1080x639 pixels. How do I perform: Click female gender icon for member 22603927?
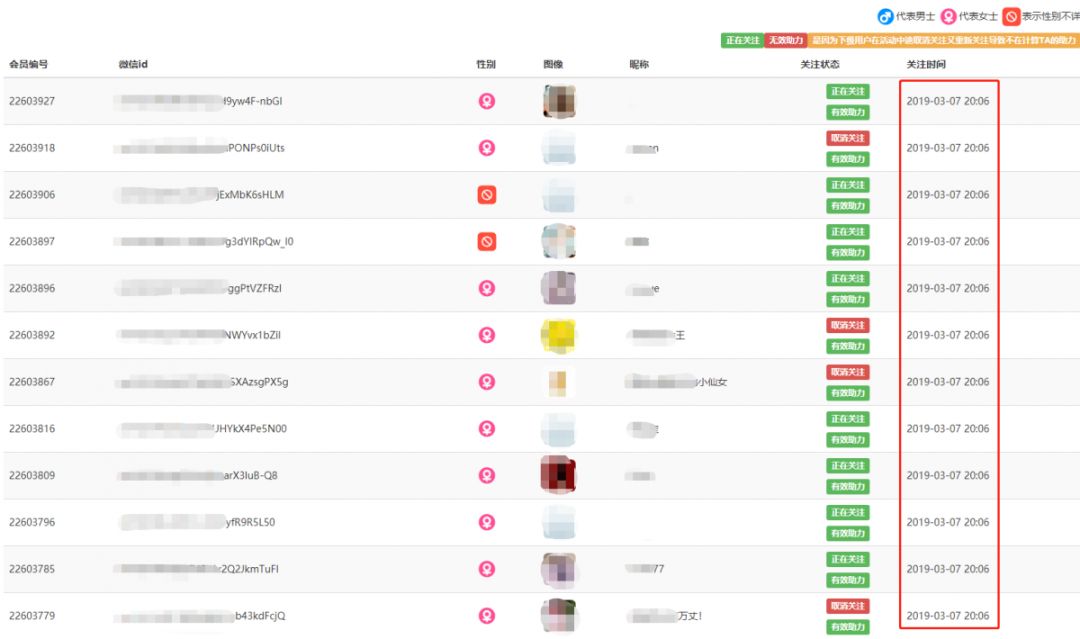coord(487,101)
